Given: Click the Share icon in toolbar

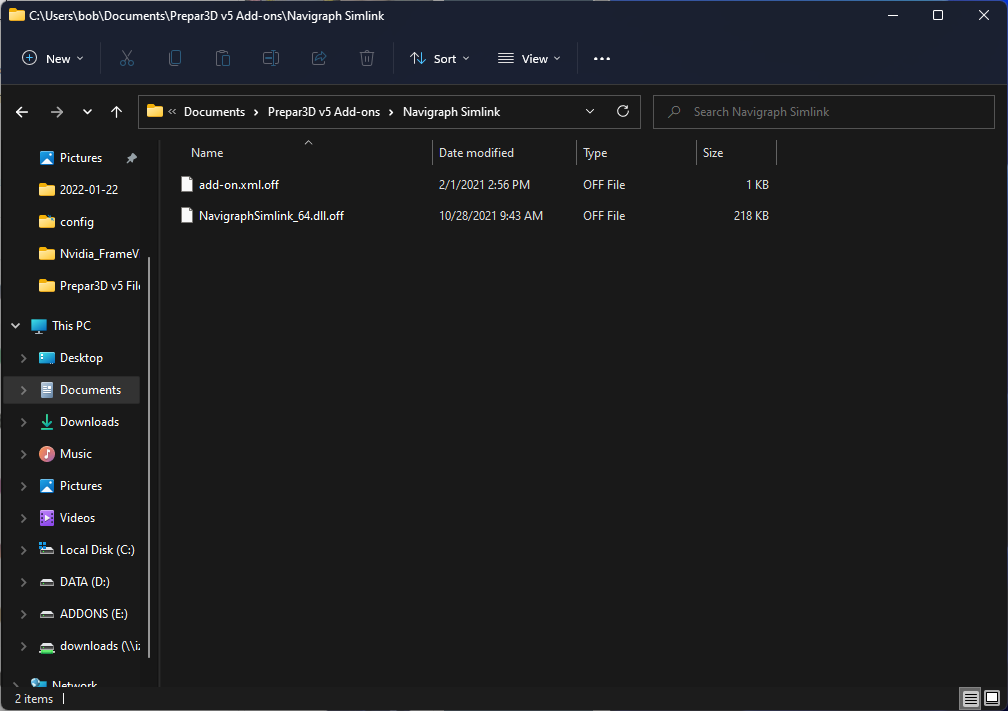Looking at the screenshot, I should pyautogui.click(x=319, y=58).
